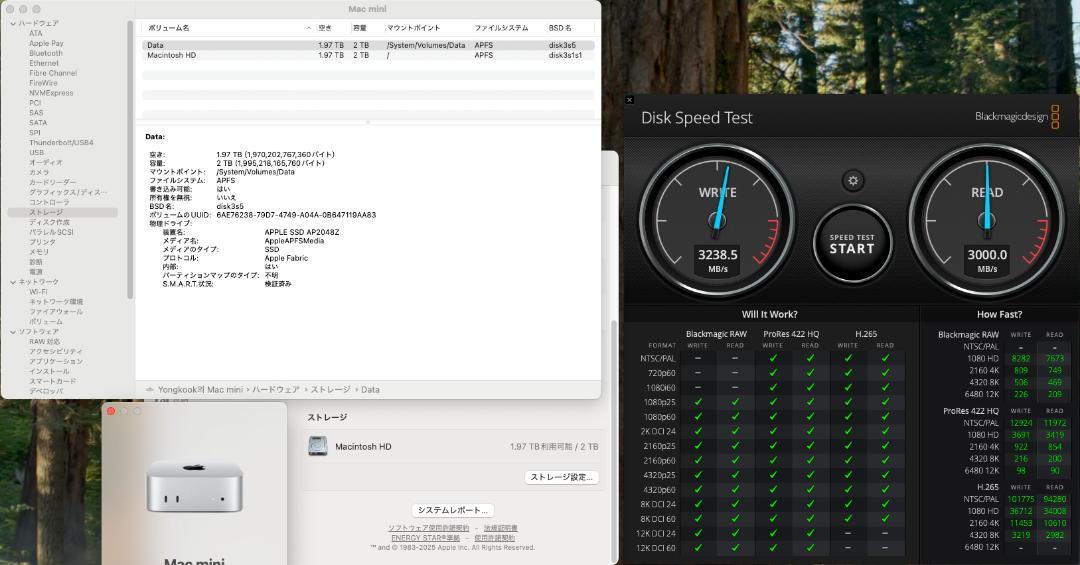Open ソフトウェア使用許諾契約 link
The image size is (1080, 565).
(x=428, y=528)
